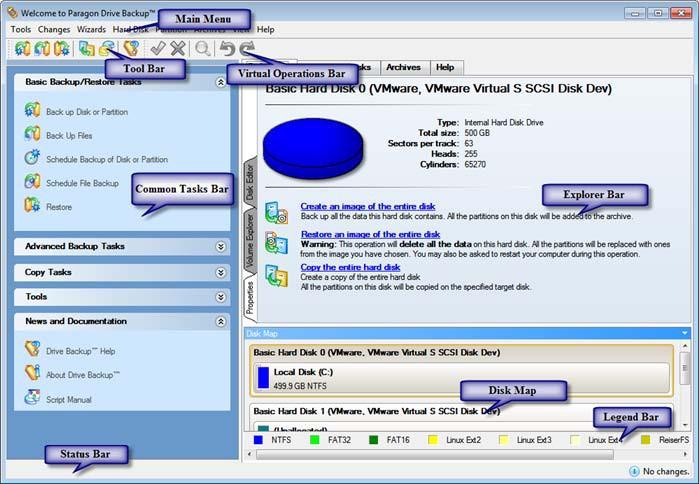This screenshot has height=484, width=699.
Task: Start Back up Disk or Partition task
Action: pyautogui.click(x=87, y=112)
